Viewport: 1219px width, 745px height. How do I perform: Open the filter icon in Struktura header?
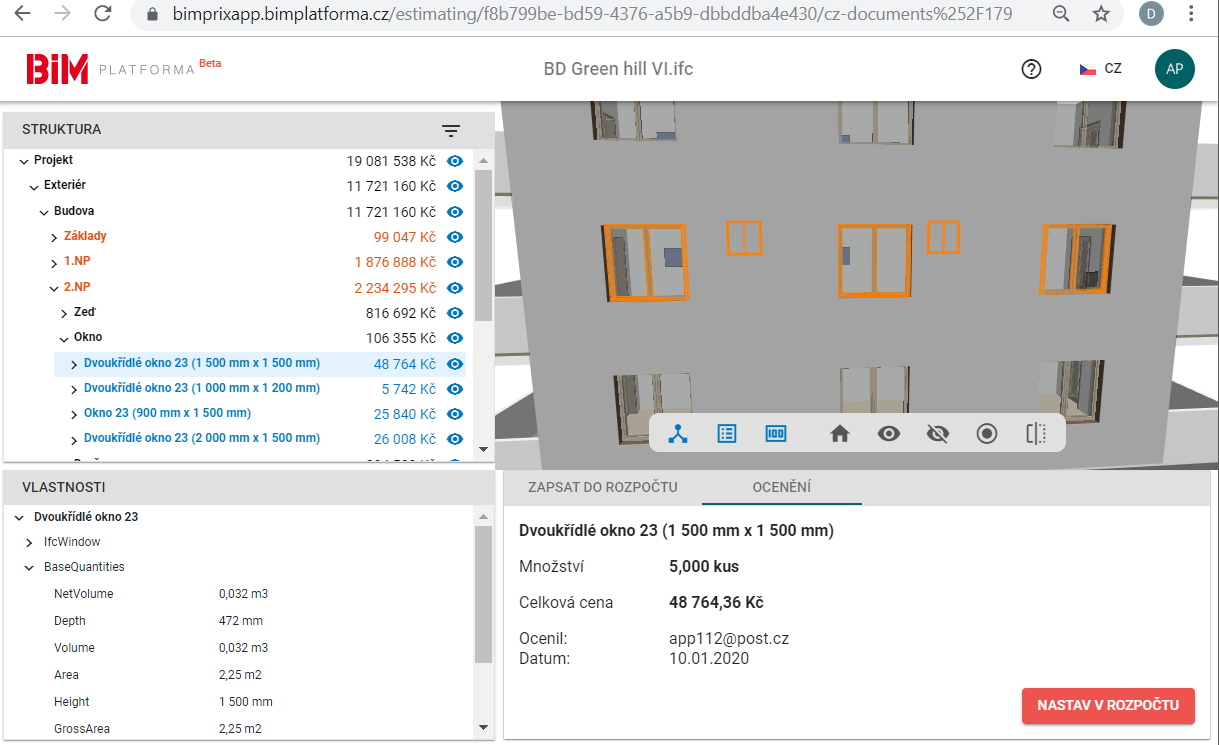(x=451, y=130)
